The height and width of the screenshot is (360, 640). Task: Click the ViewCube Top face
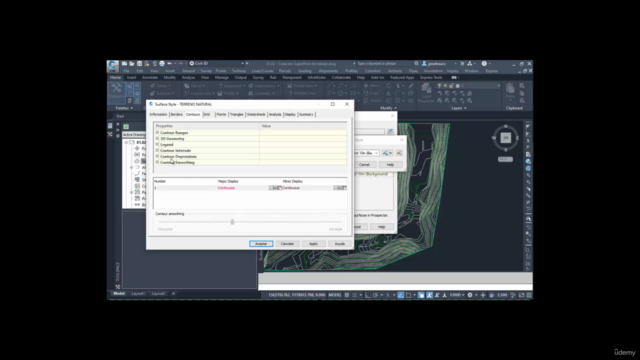[x=506, y=138]
